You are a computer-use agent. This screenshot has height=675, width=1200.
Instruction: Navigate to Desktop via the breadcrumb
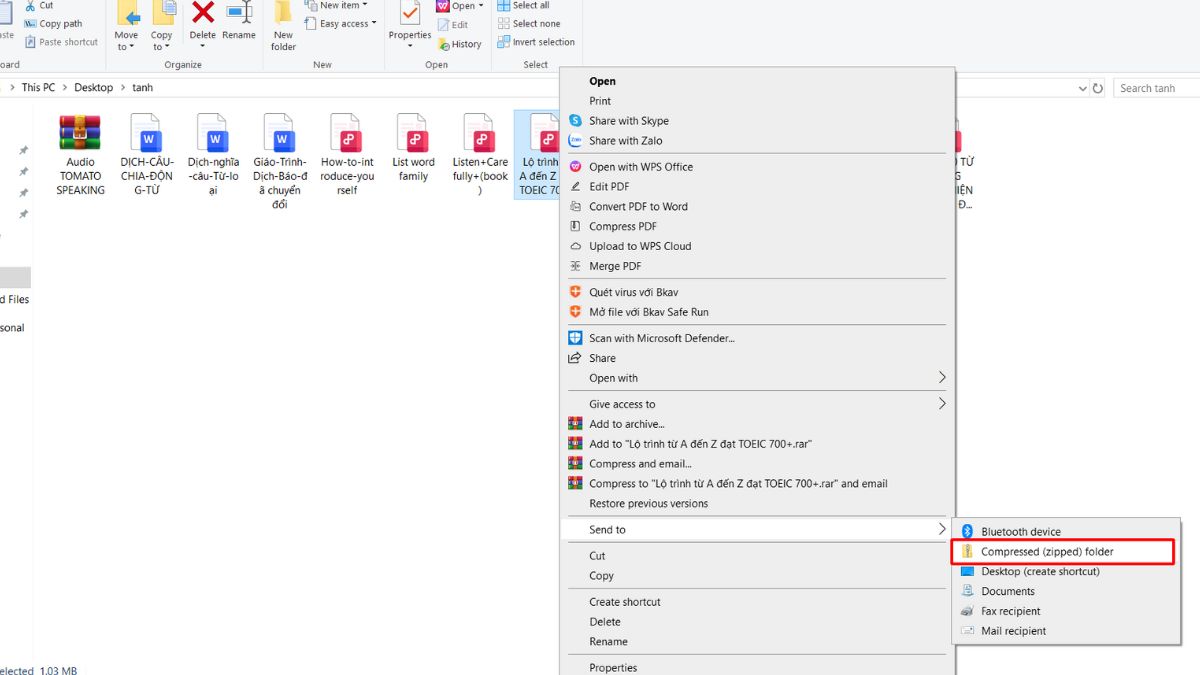(93, 87)
